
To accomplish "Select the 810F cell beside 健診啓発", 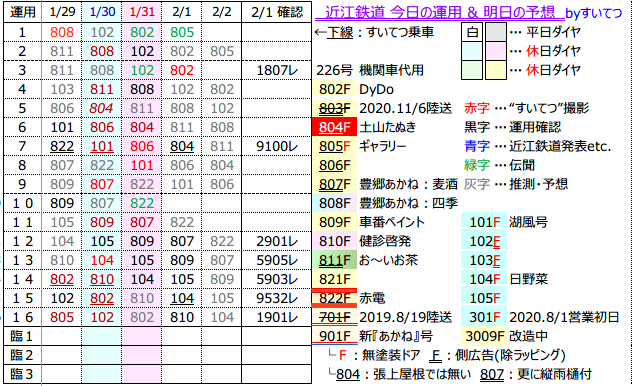I will pos(335,241).
